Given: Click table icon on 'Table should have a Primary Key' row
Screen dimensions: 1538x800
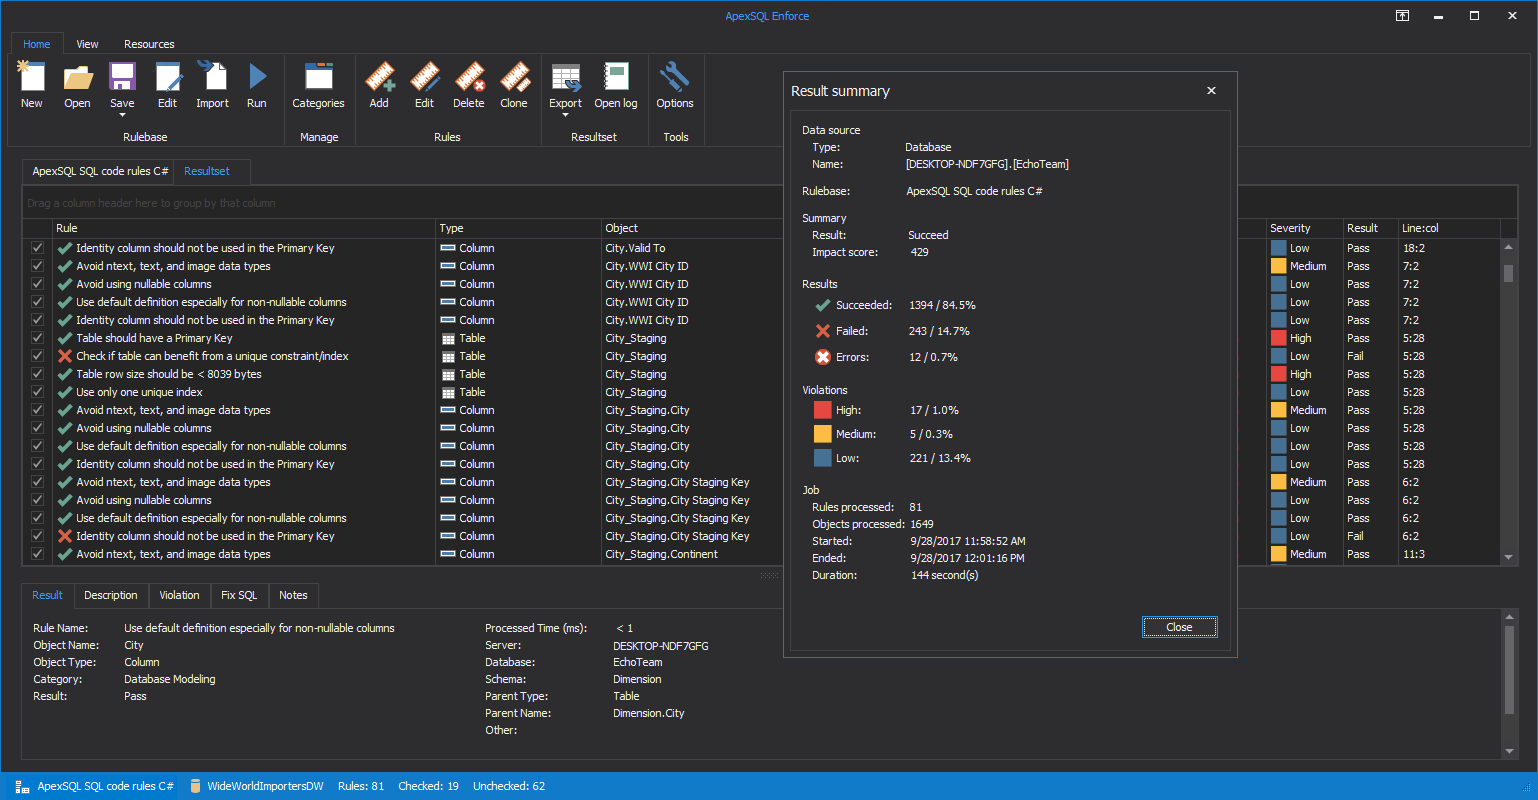Looking at the screenshot, I should pos(448,338).
